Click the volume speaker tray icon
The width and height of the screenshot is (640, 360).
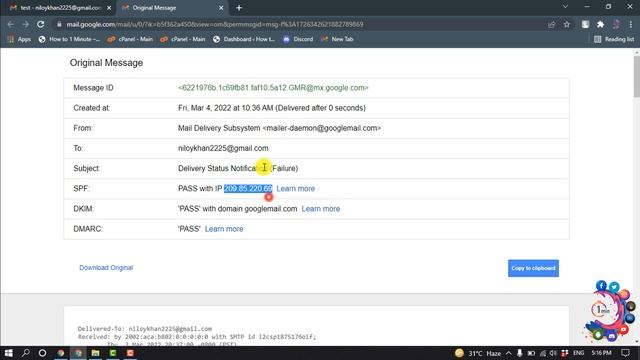553,353
